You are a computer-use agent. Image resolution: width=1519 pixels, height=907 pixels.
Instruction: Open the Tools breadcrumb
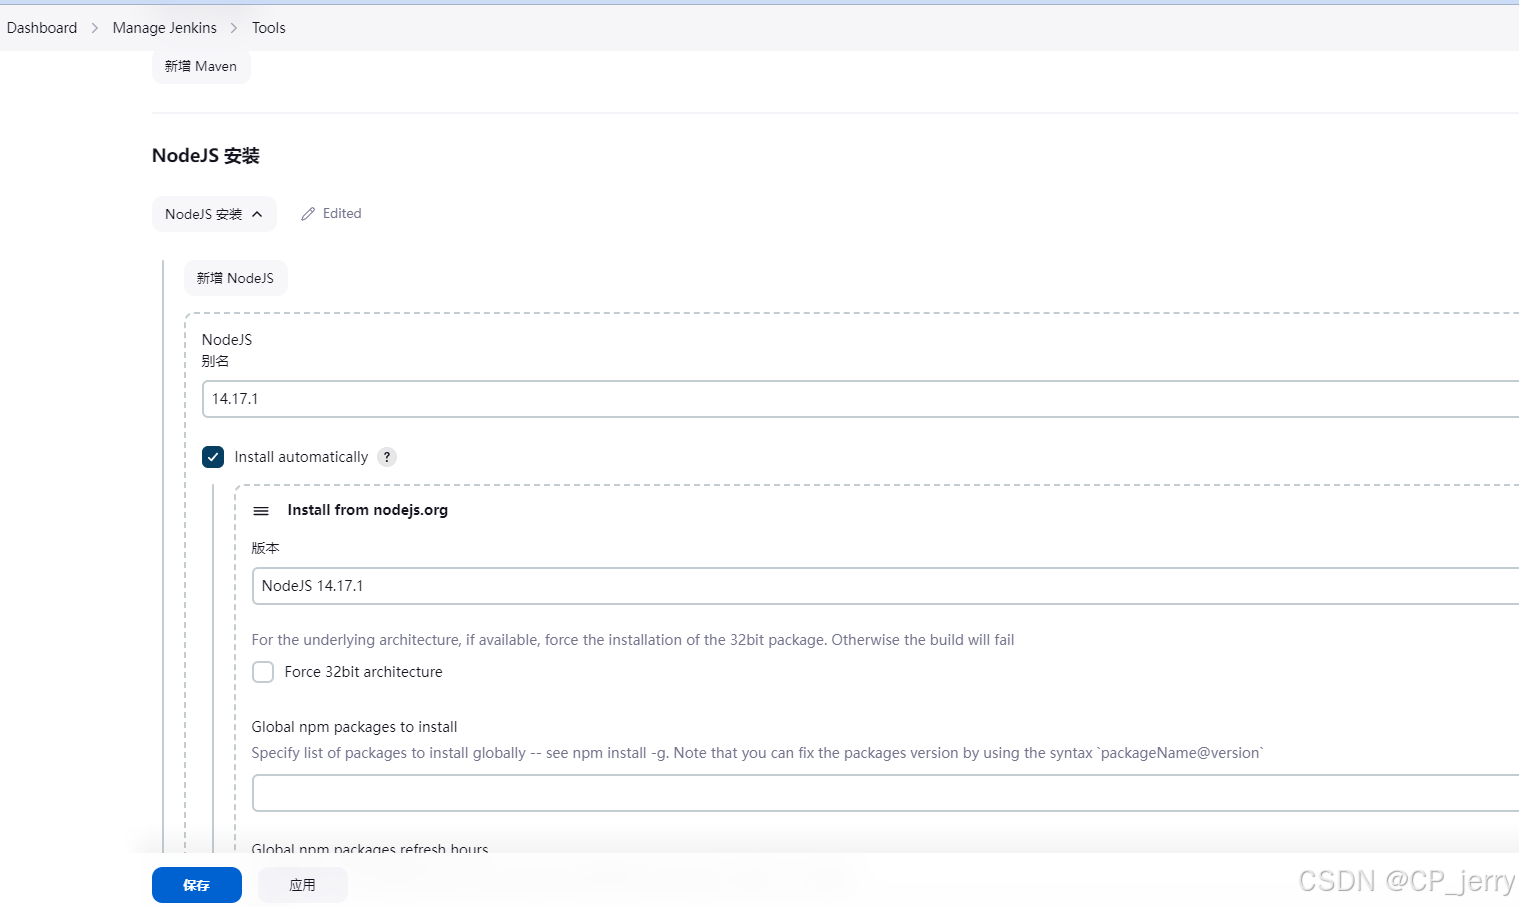click(x=268, y=28)
